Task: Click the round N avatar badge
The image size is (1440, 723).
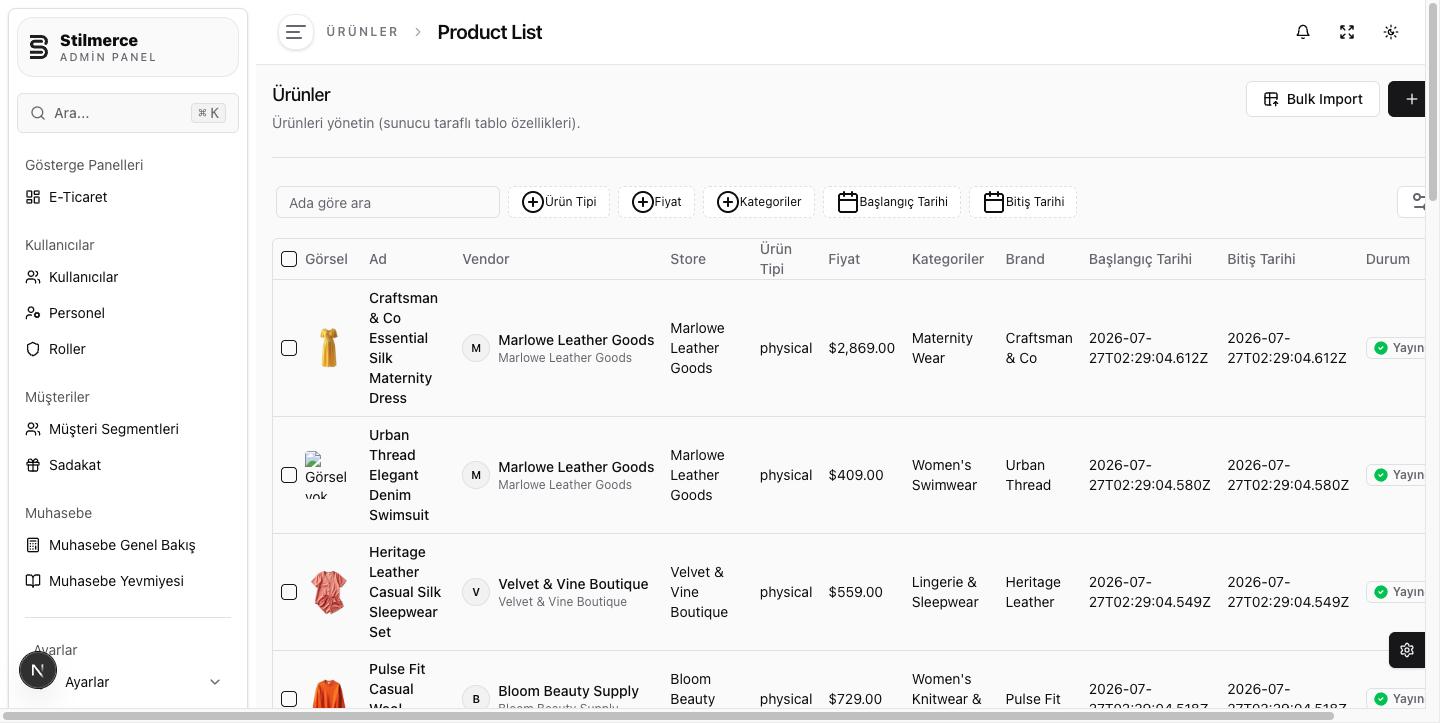Action: [x=38, y=670]
